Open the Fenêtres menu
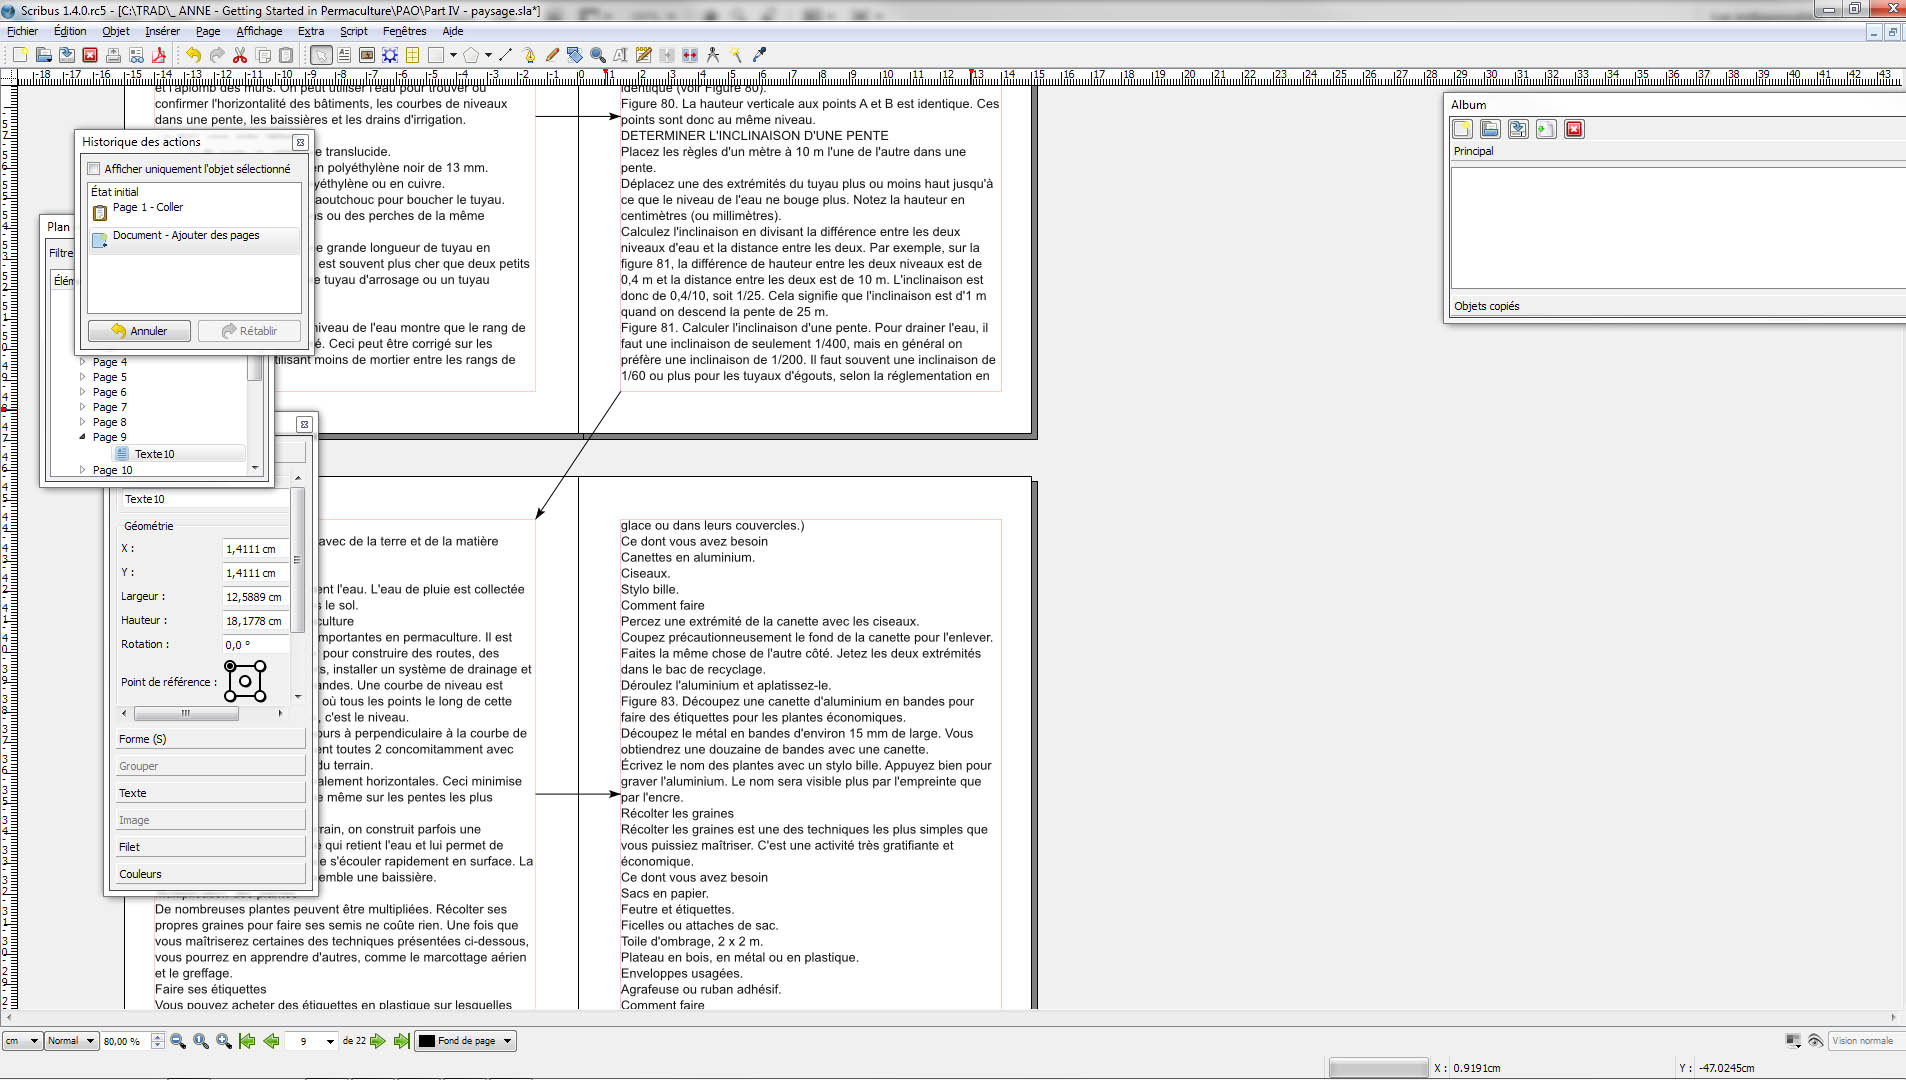 pyautogui.click(x=404, y=31)
